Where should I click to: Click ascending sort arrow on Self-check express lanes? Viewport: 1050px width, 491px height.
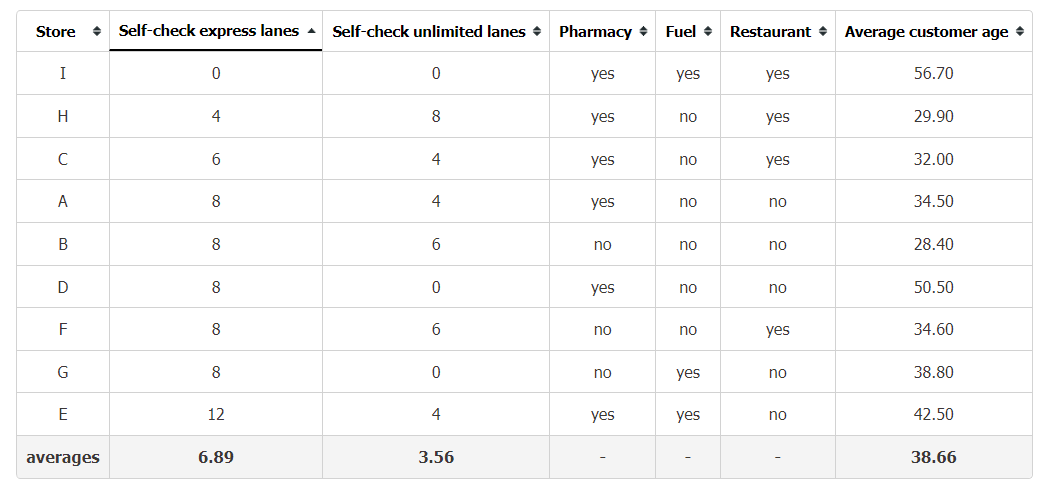[311, 31]
